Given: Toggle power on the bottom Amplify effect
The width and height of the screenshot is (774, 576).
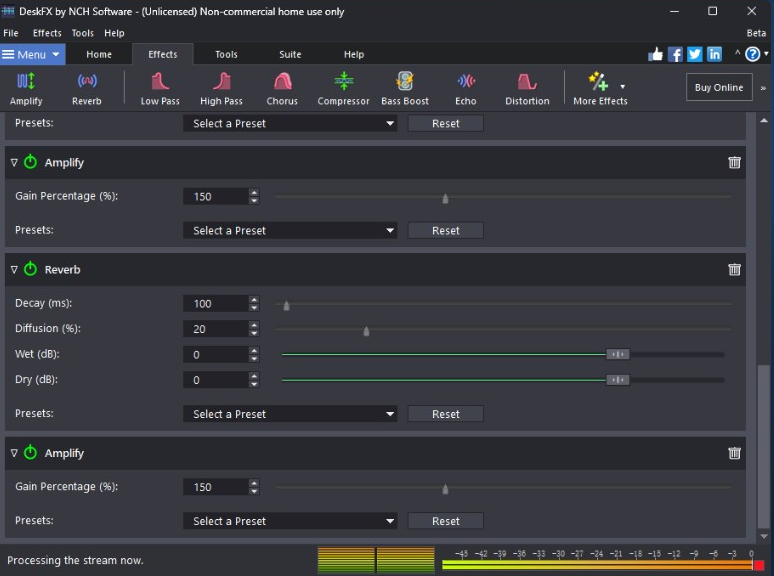Looking at the screenshot, I should [30, 453].
